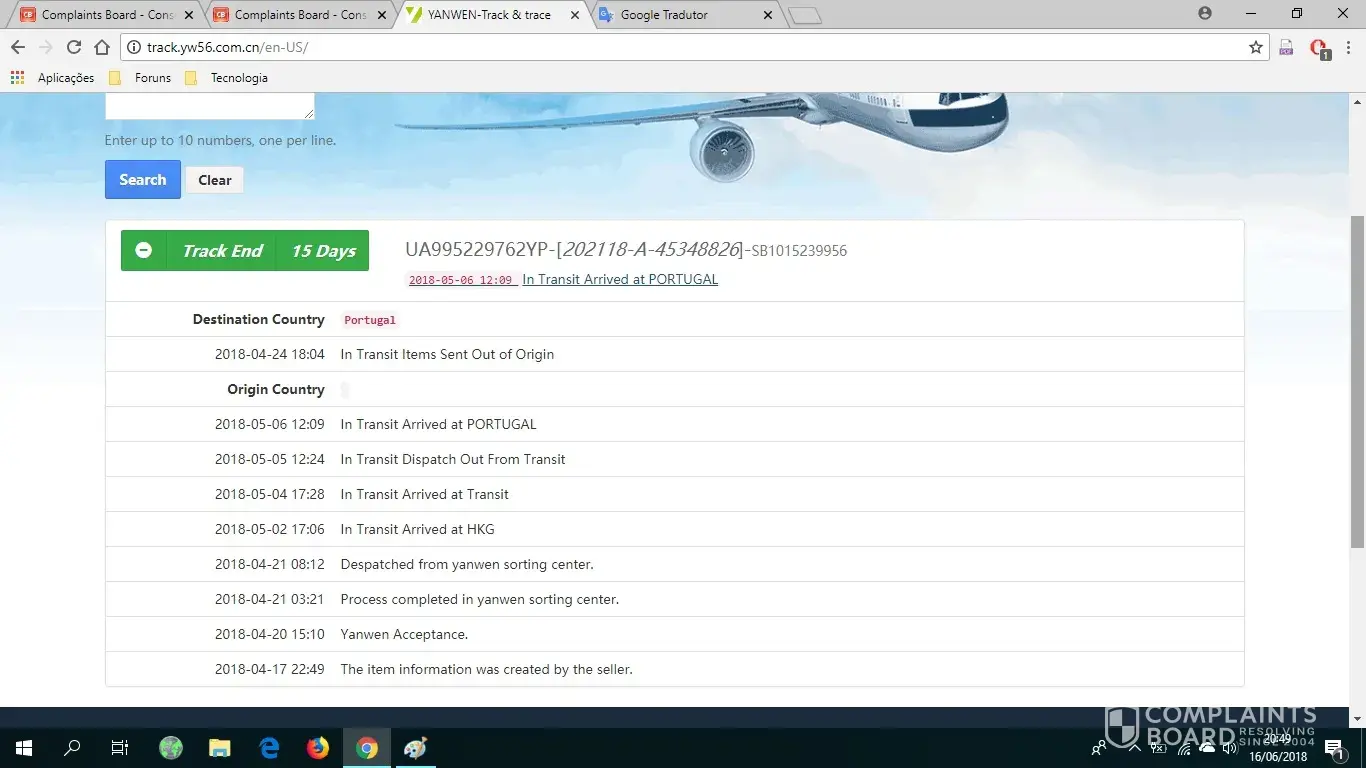This screenshot has height=768, width=1366.
Task: Click the green Track End 15 Days badge
Action: 245,250
